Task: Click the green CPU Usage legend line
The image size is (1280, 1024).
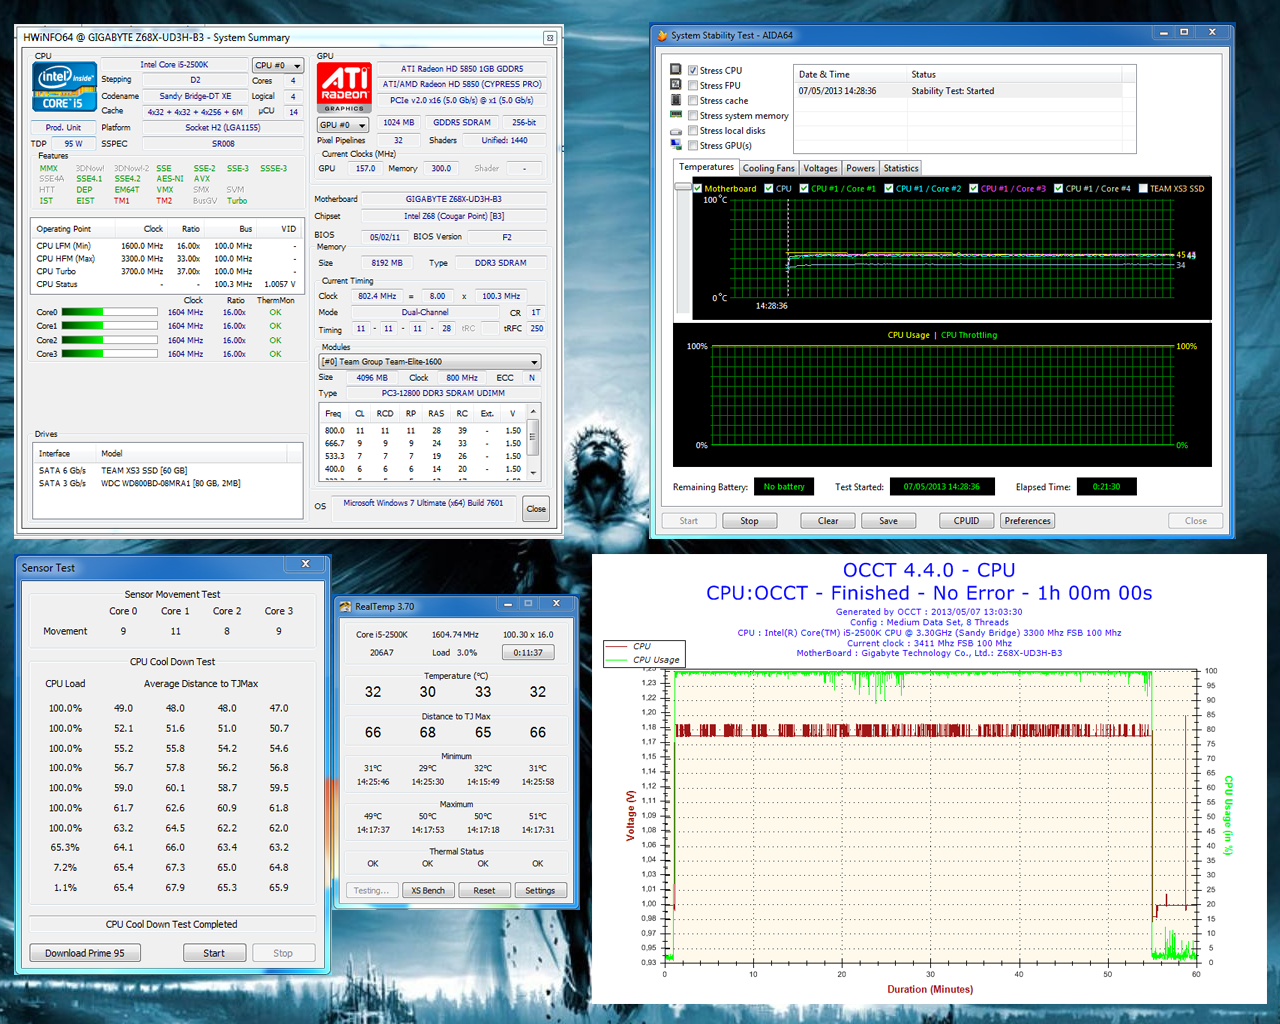Action: pyautogui.click(x=617, y=660)
